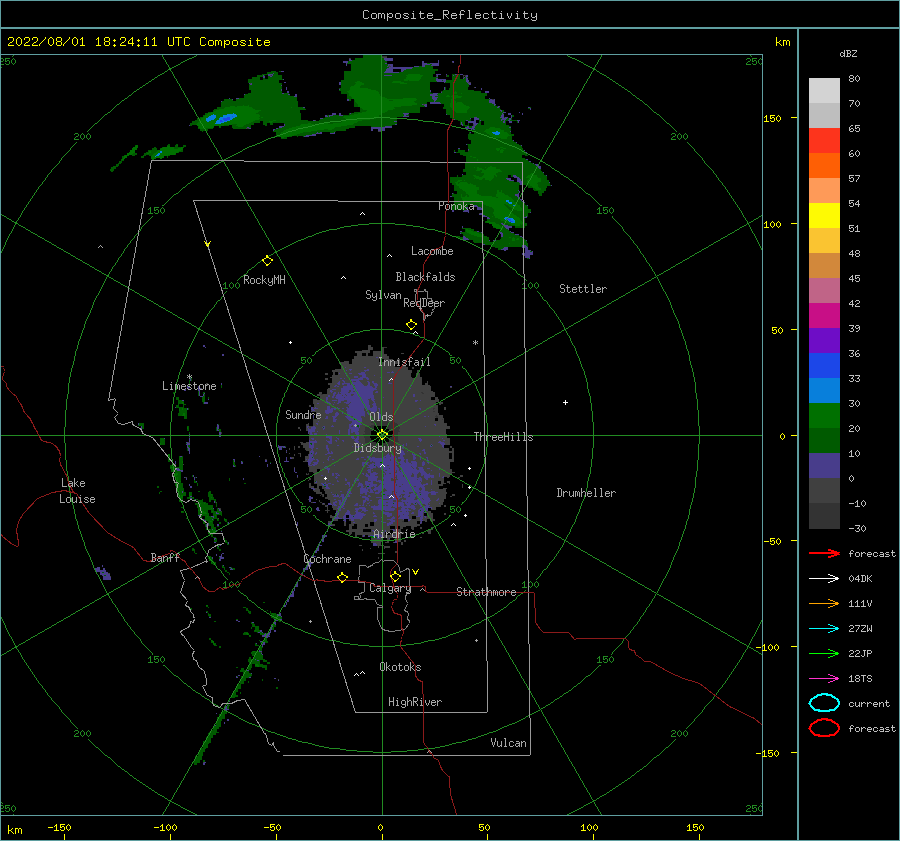This screenshot has width=900, height=841.
Task: Click the Limestone label
Action: click(189, 386)
